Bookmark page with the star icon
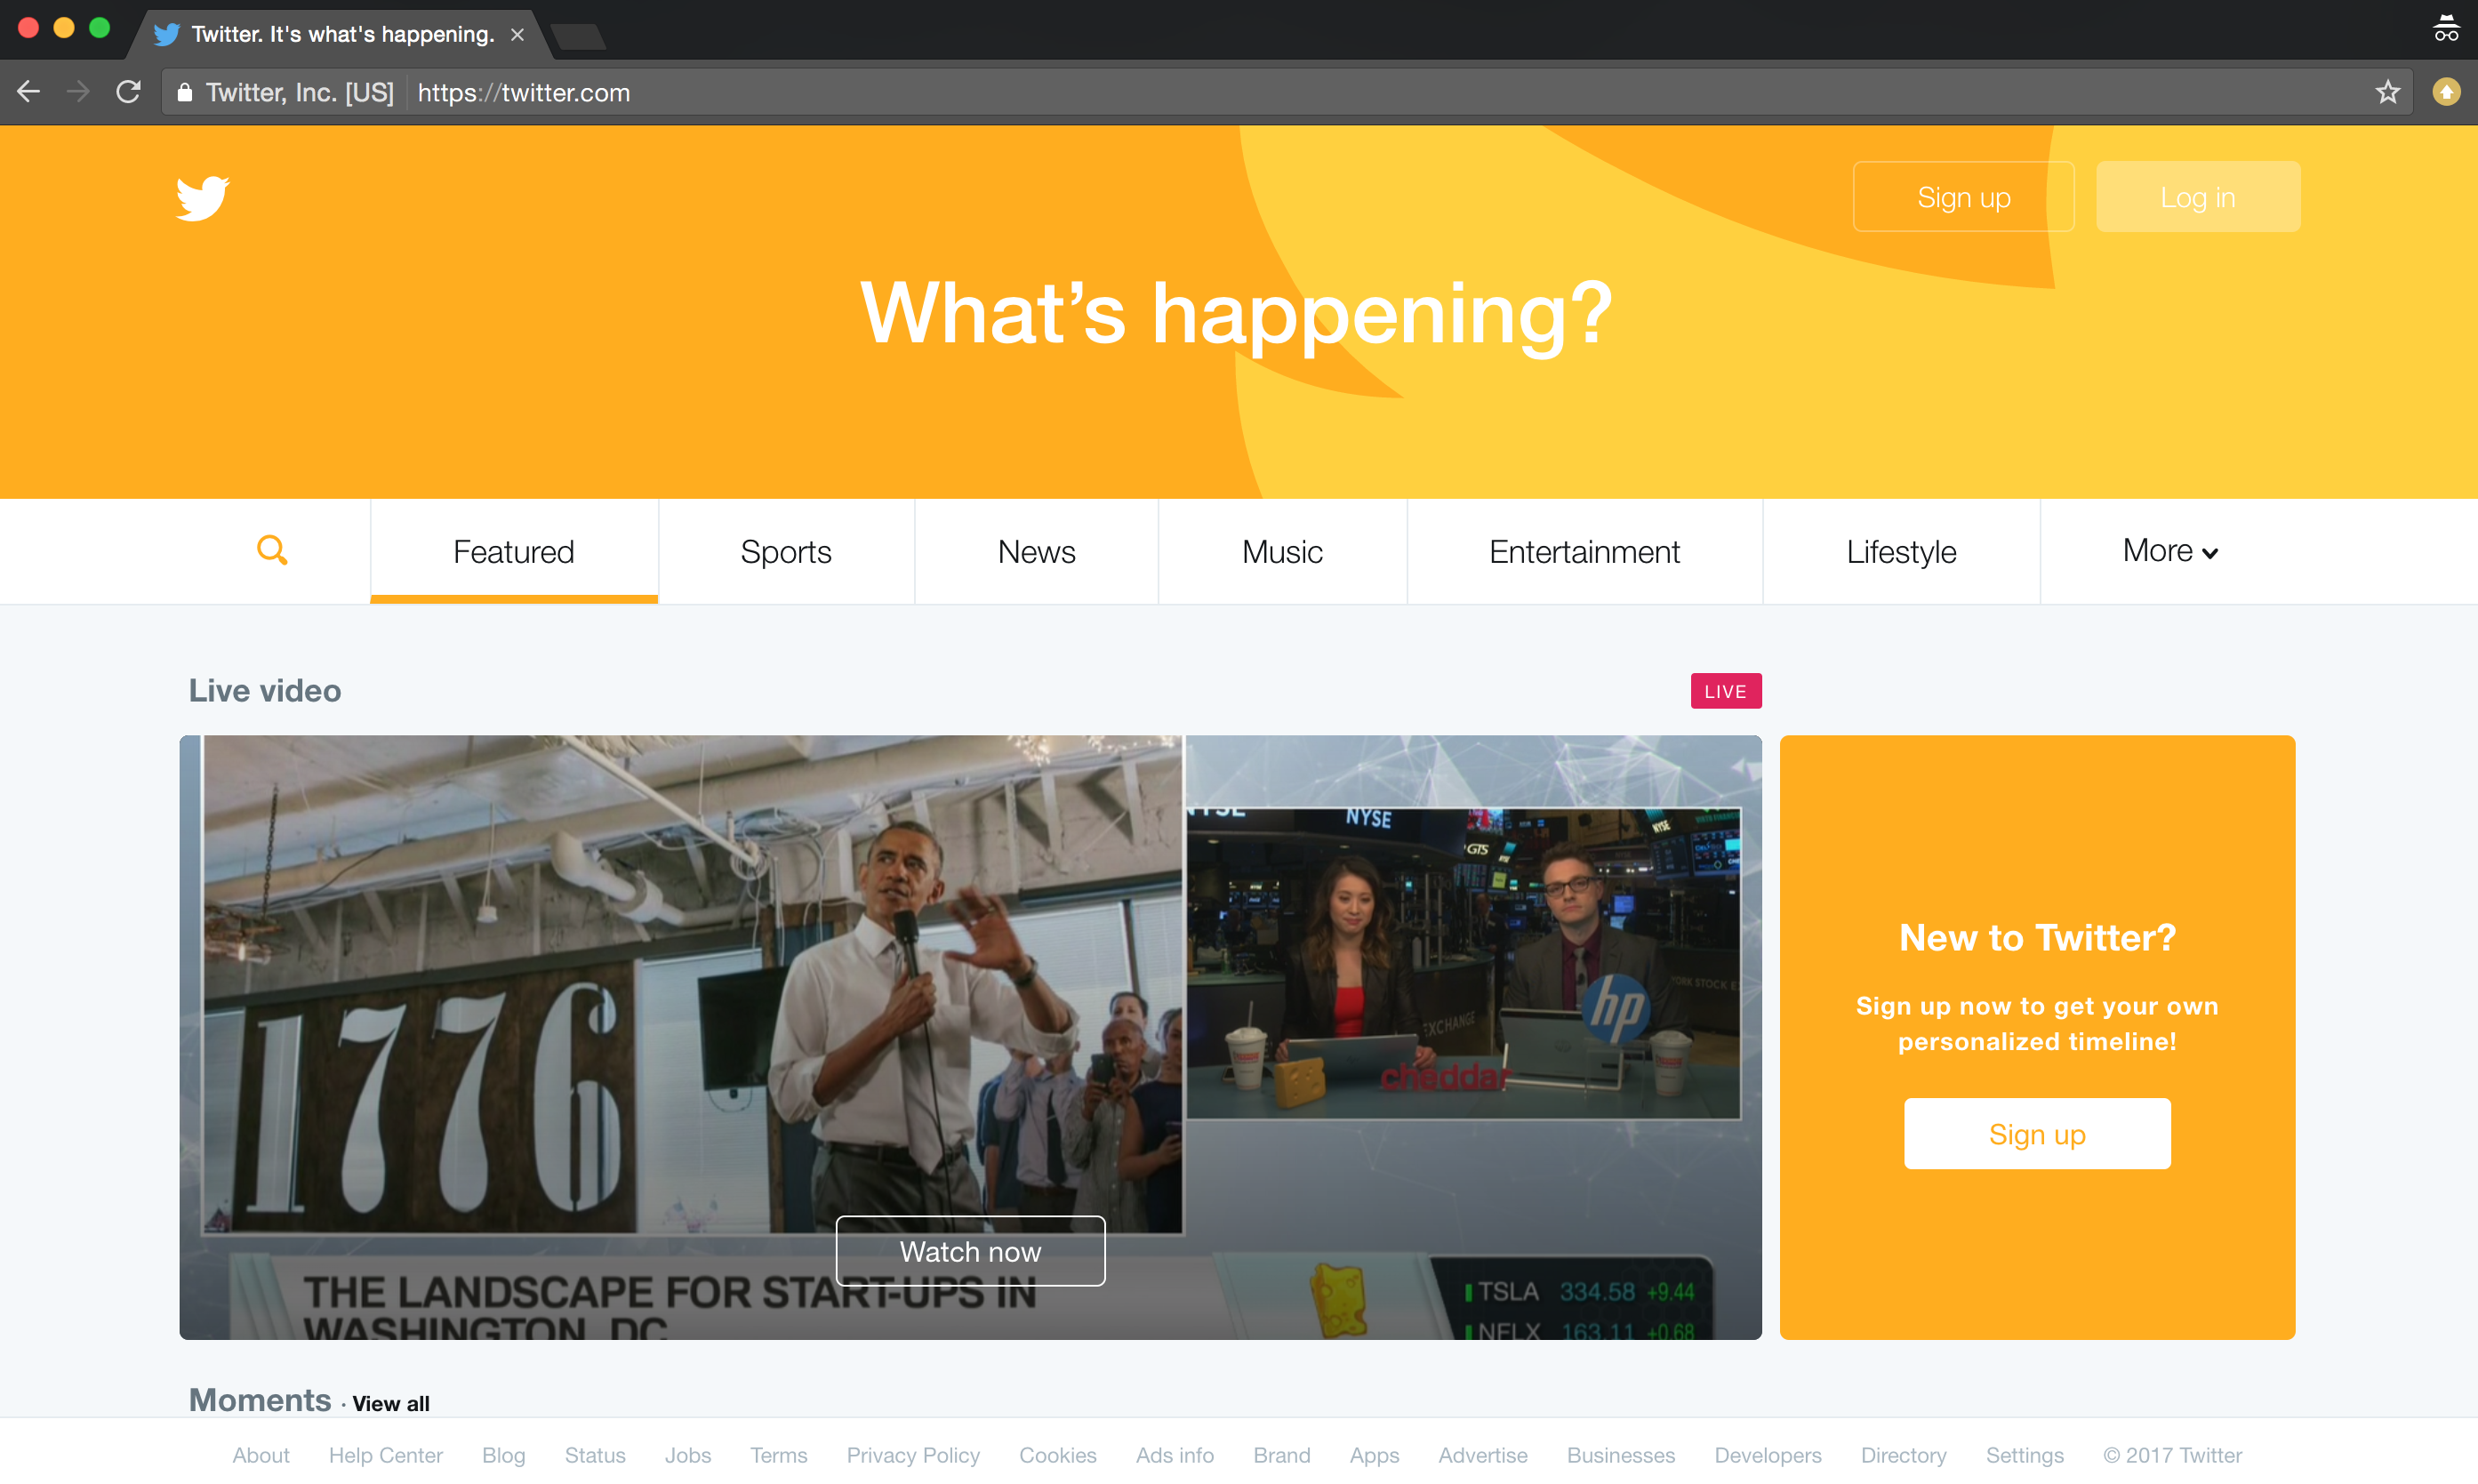The image size is (2478, 1484). [x=2387, y=92]
